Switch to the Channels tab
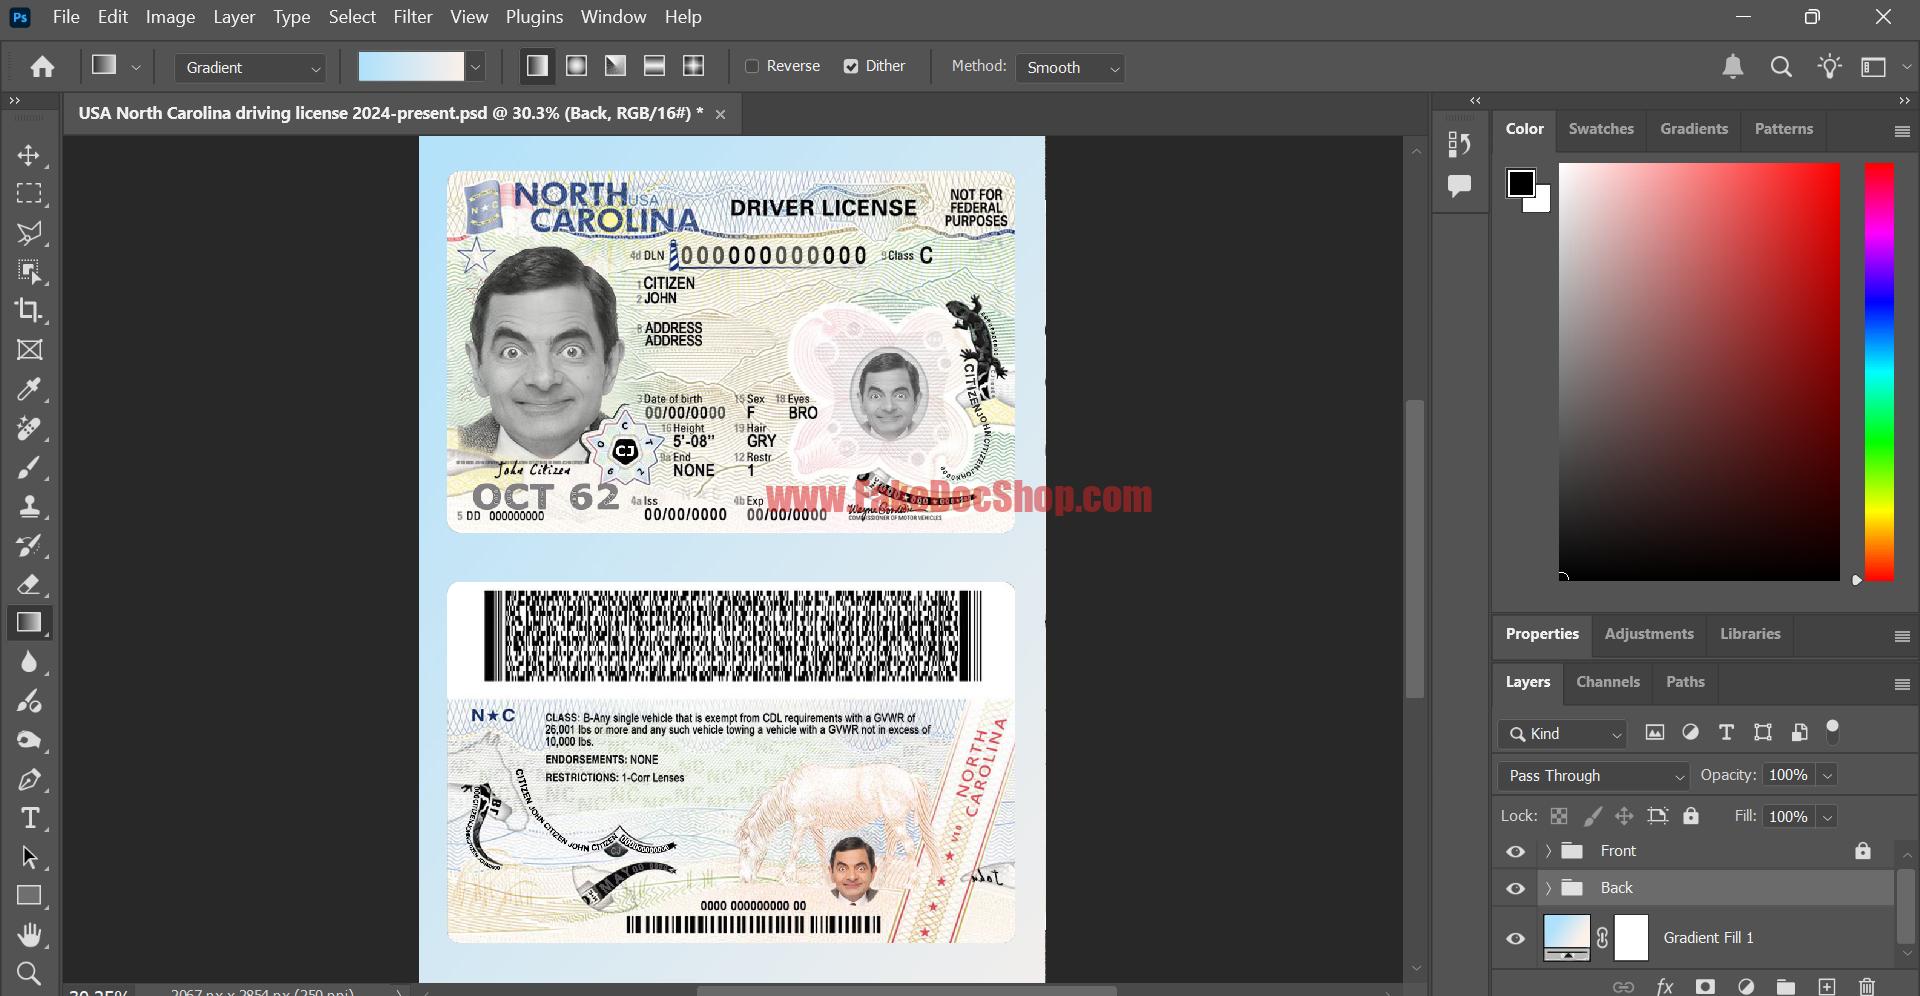The height and width of the screenshot is (996, 1920). click(x=1608, y=682)
